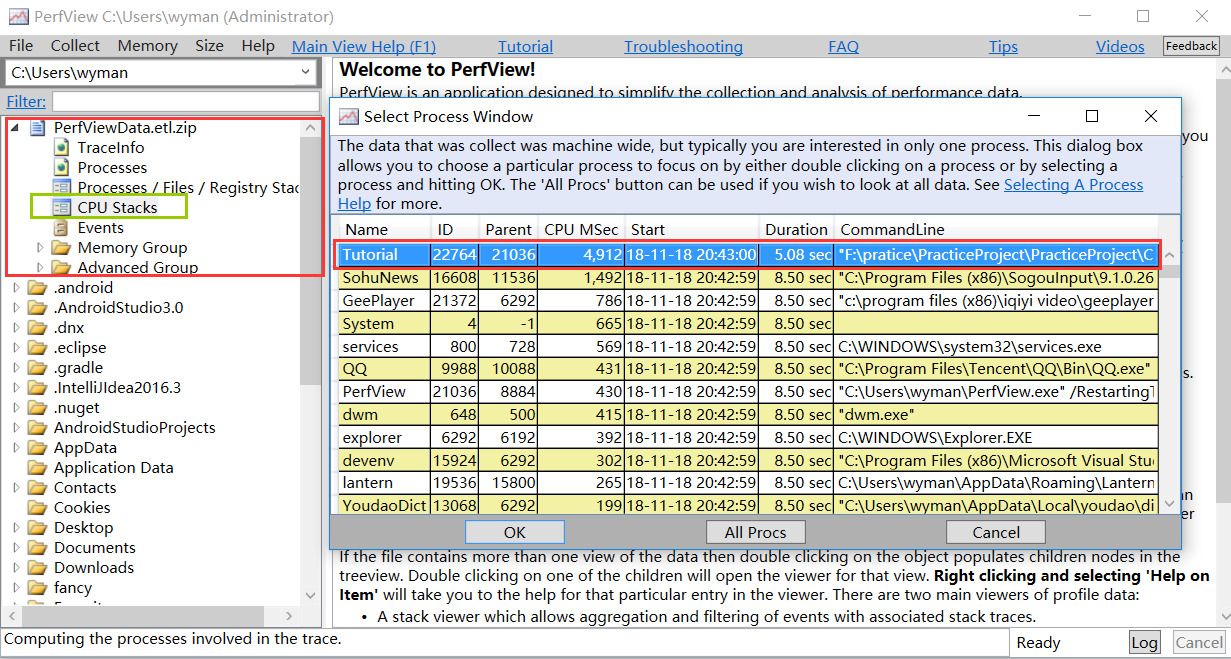Viewport: 1231px width, 659px height.
Task: Expand the Advanced Group node
Action: 40,268
